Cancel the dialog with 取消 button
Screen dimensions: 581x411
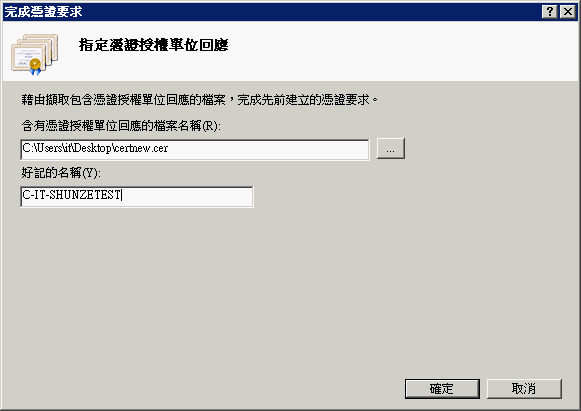(524, 389)
